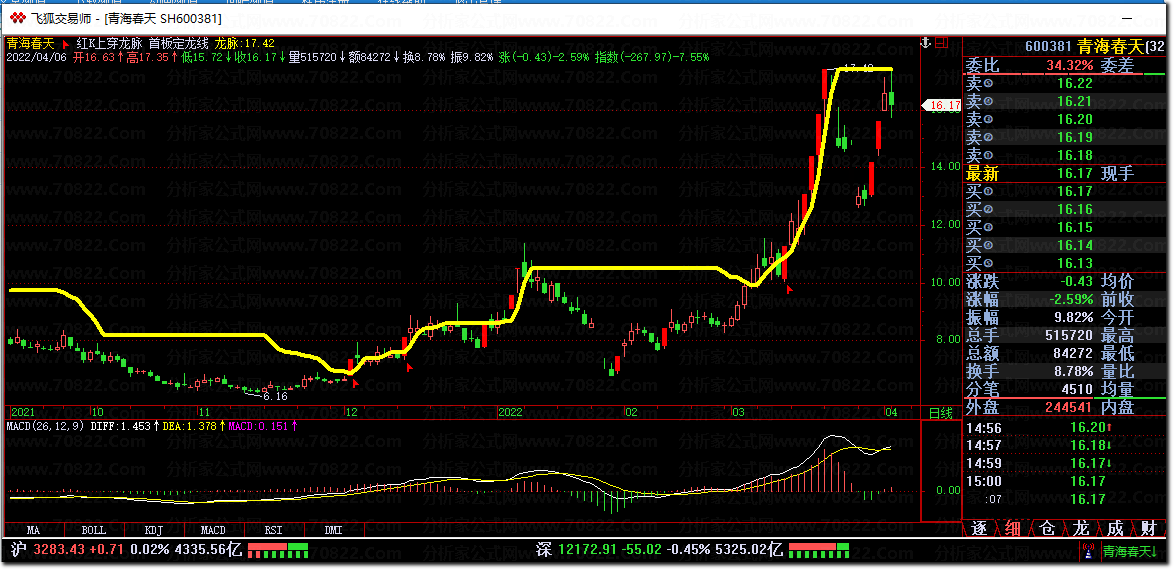Switch indicator to BOLL tab
Image resolution: width=1175 pixels, height=570 pixels.
point(94,530)
